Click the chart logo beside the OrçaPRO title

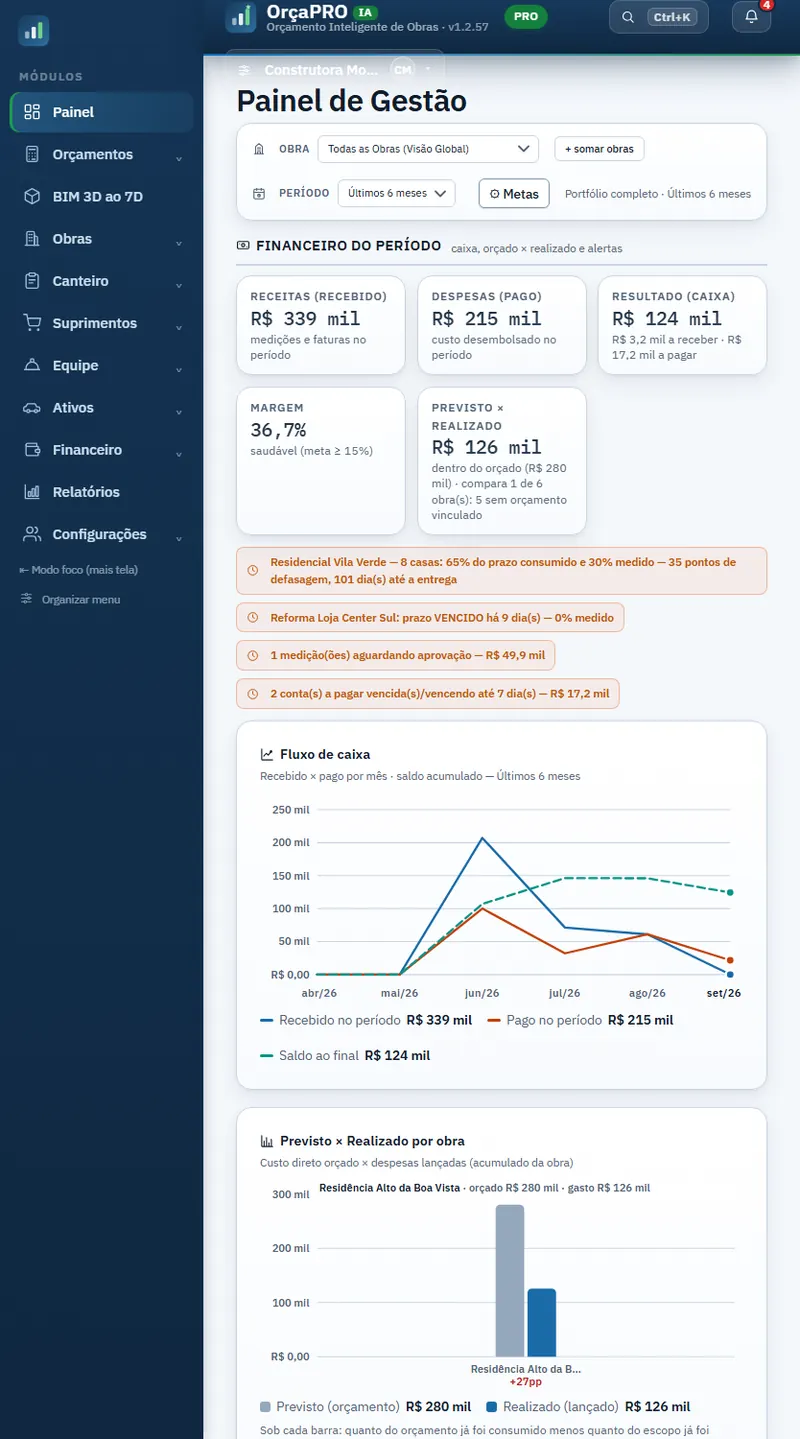click(240, 16)
